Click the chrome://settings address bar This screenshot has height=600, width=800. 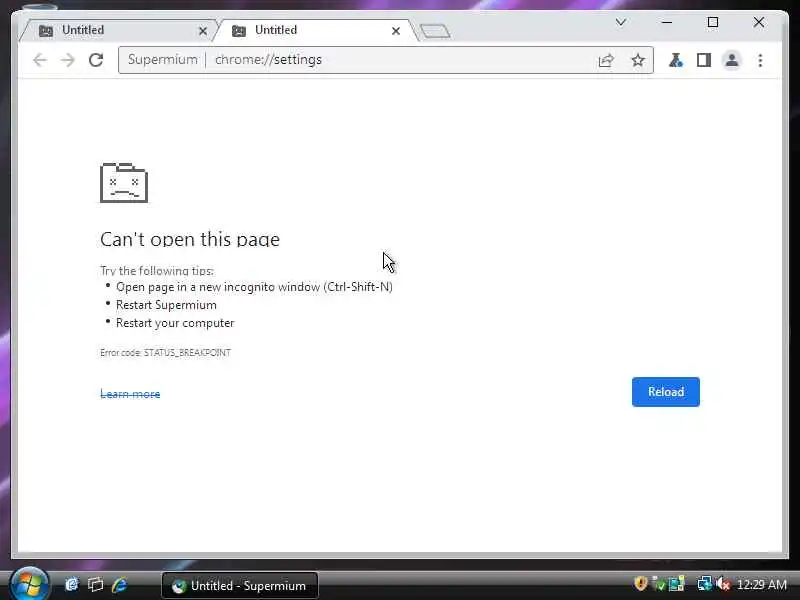point(386,60)
